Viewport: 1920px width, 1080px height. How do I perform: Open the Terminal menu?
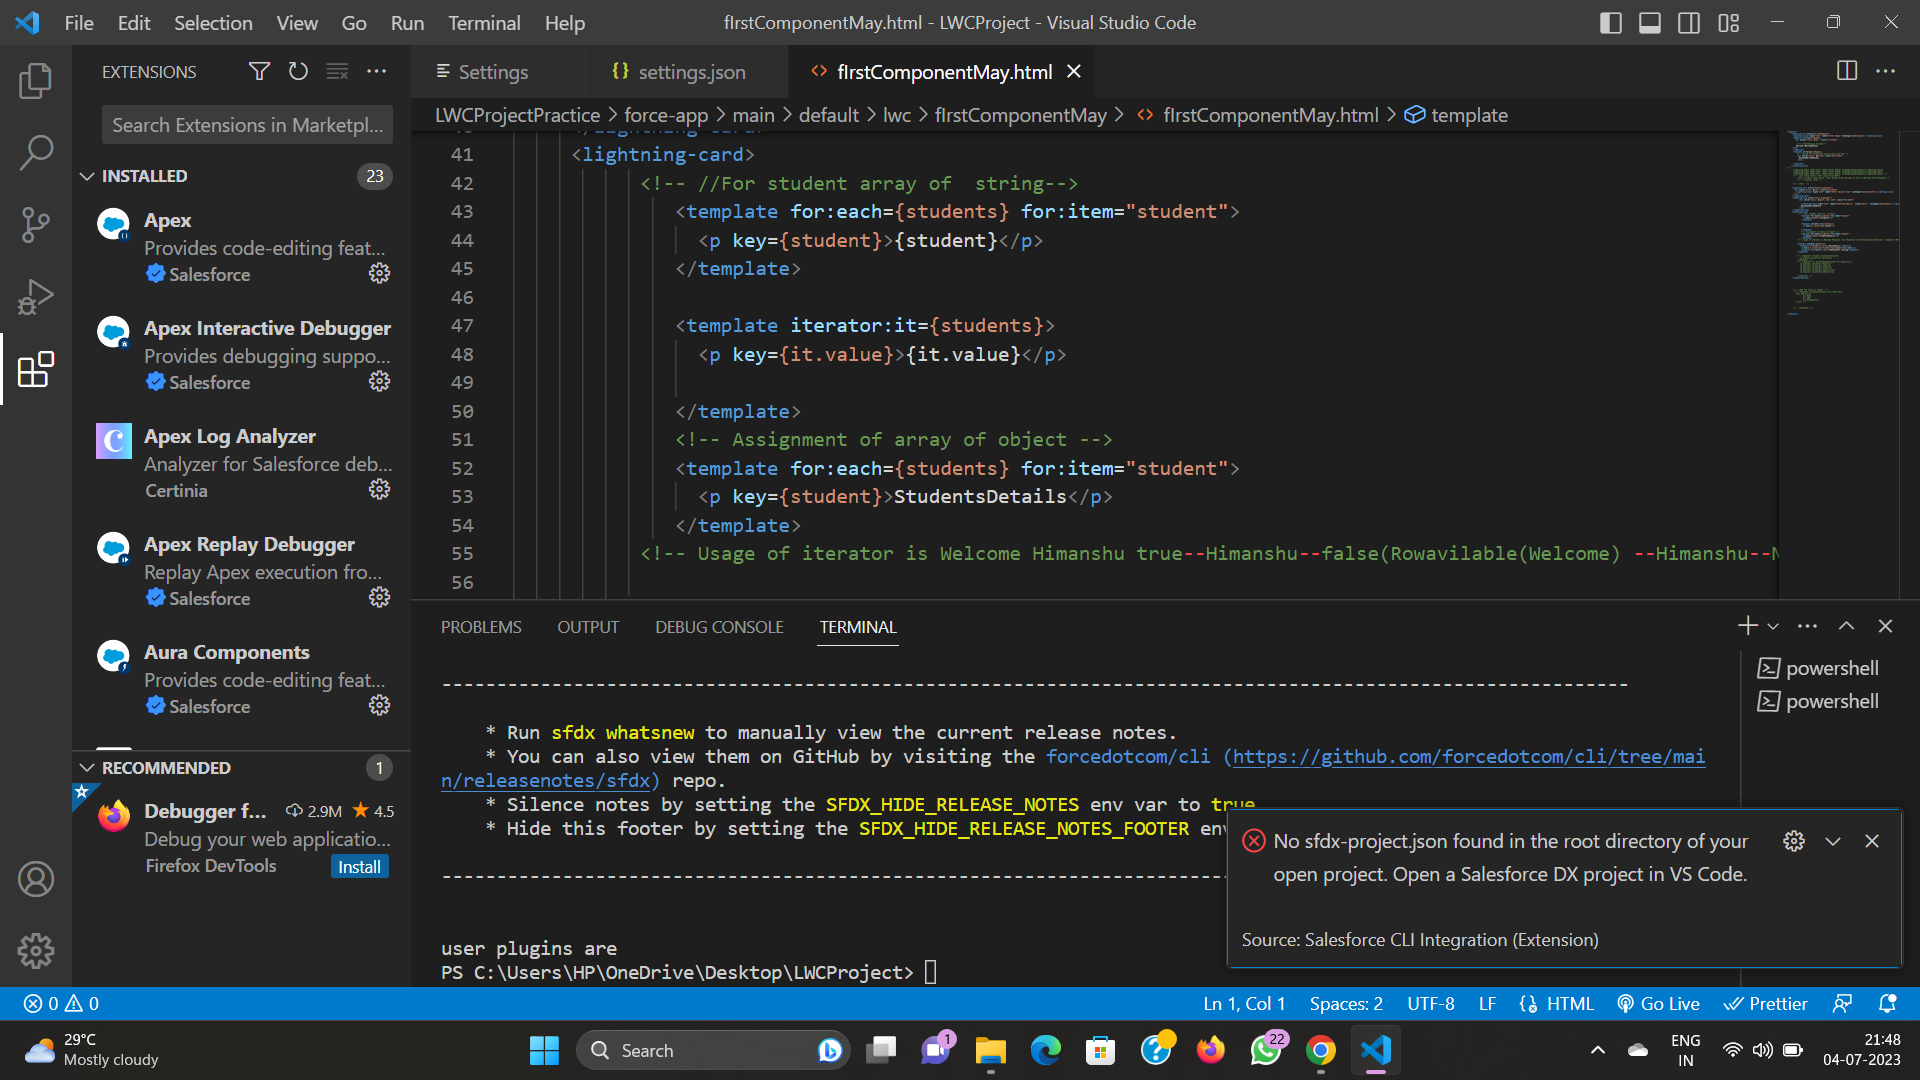click(x=484, y=22)
